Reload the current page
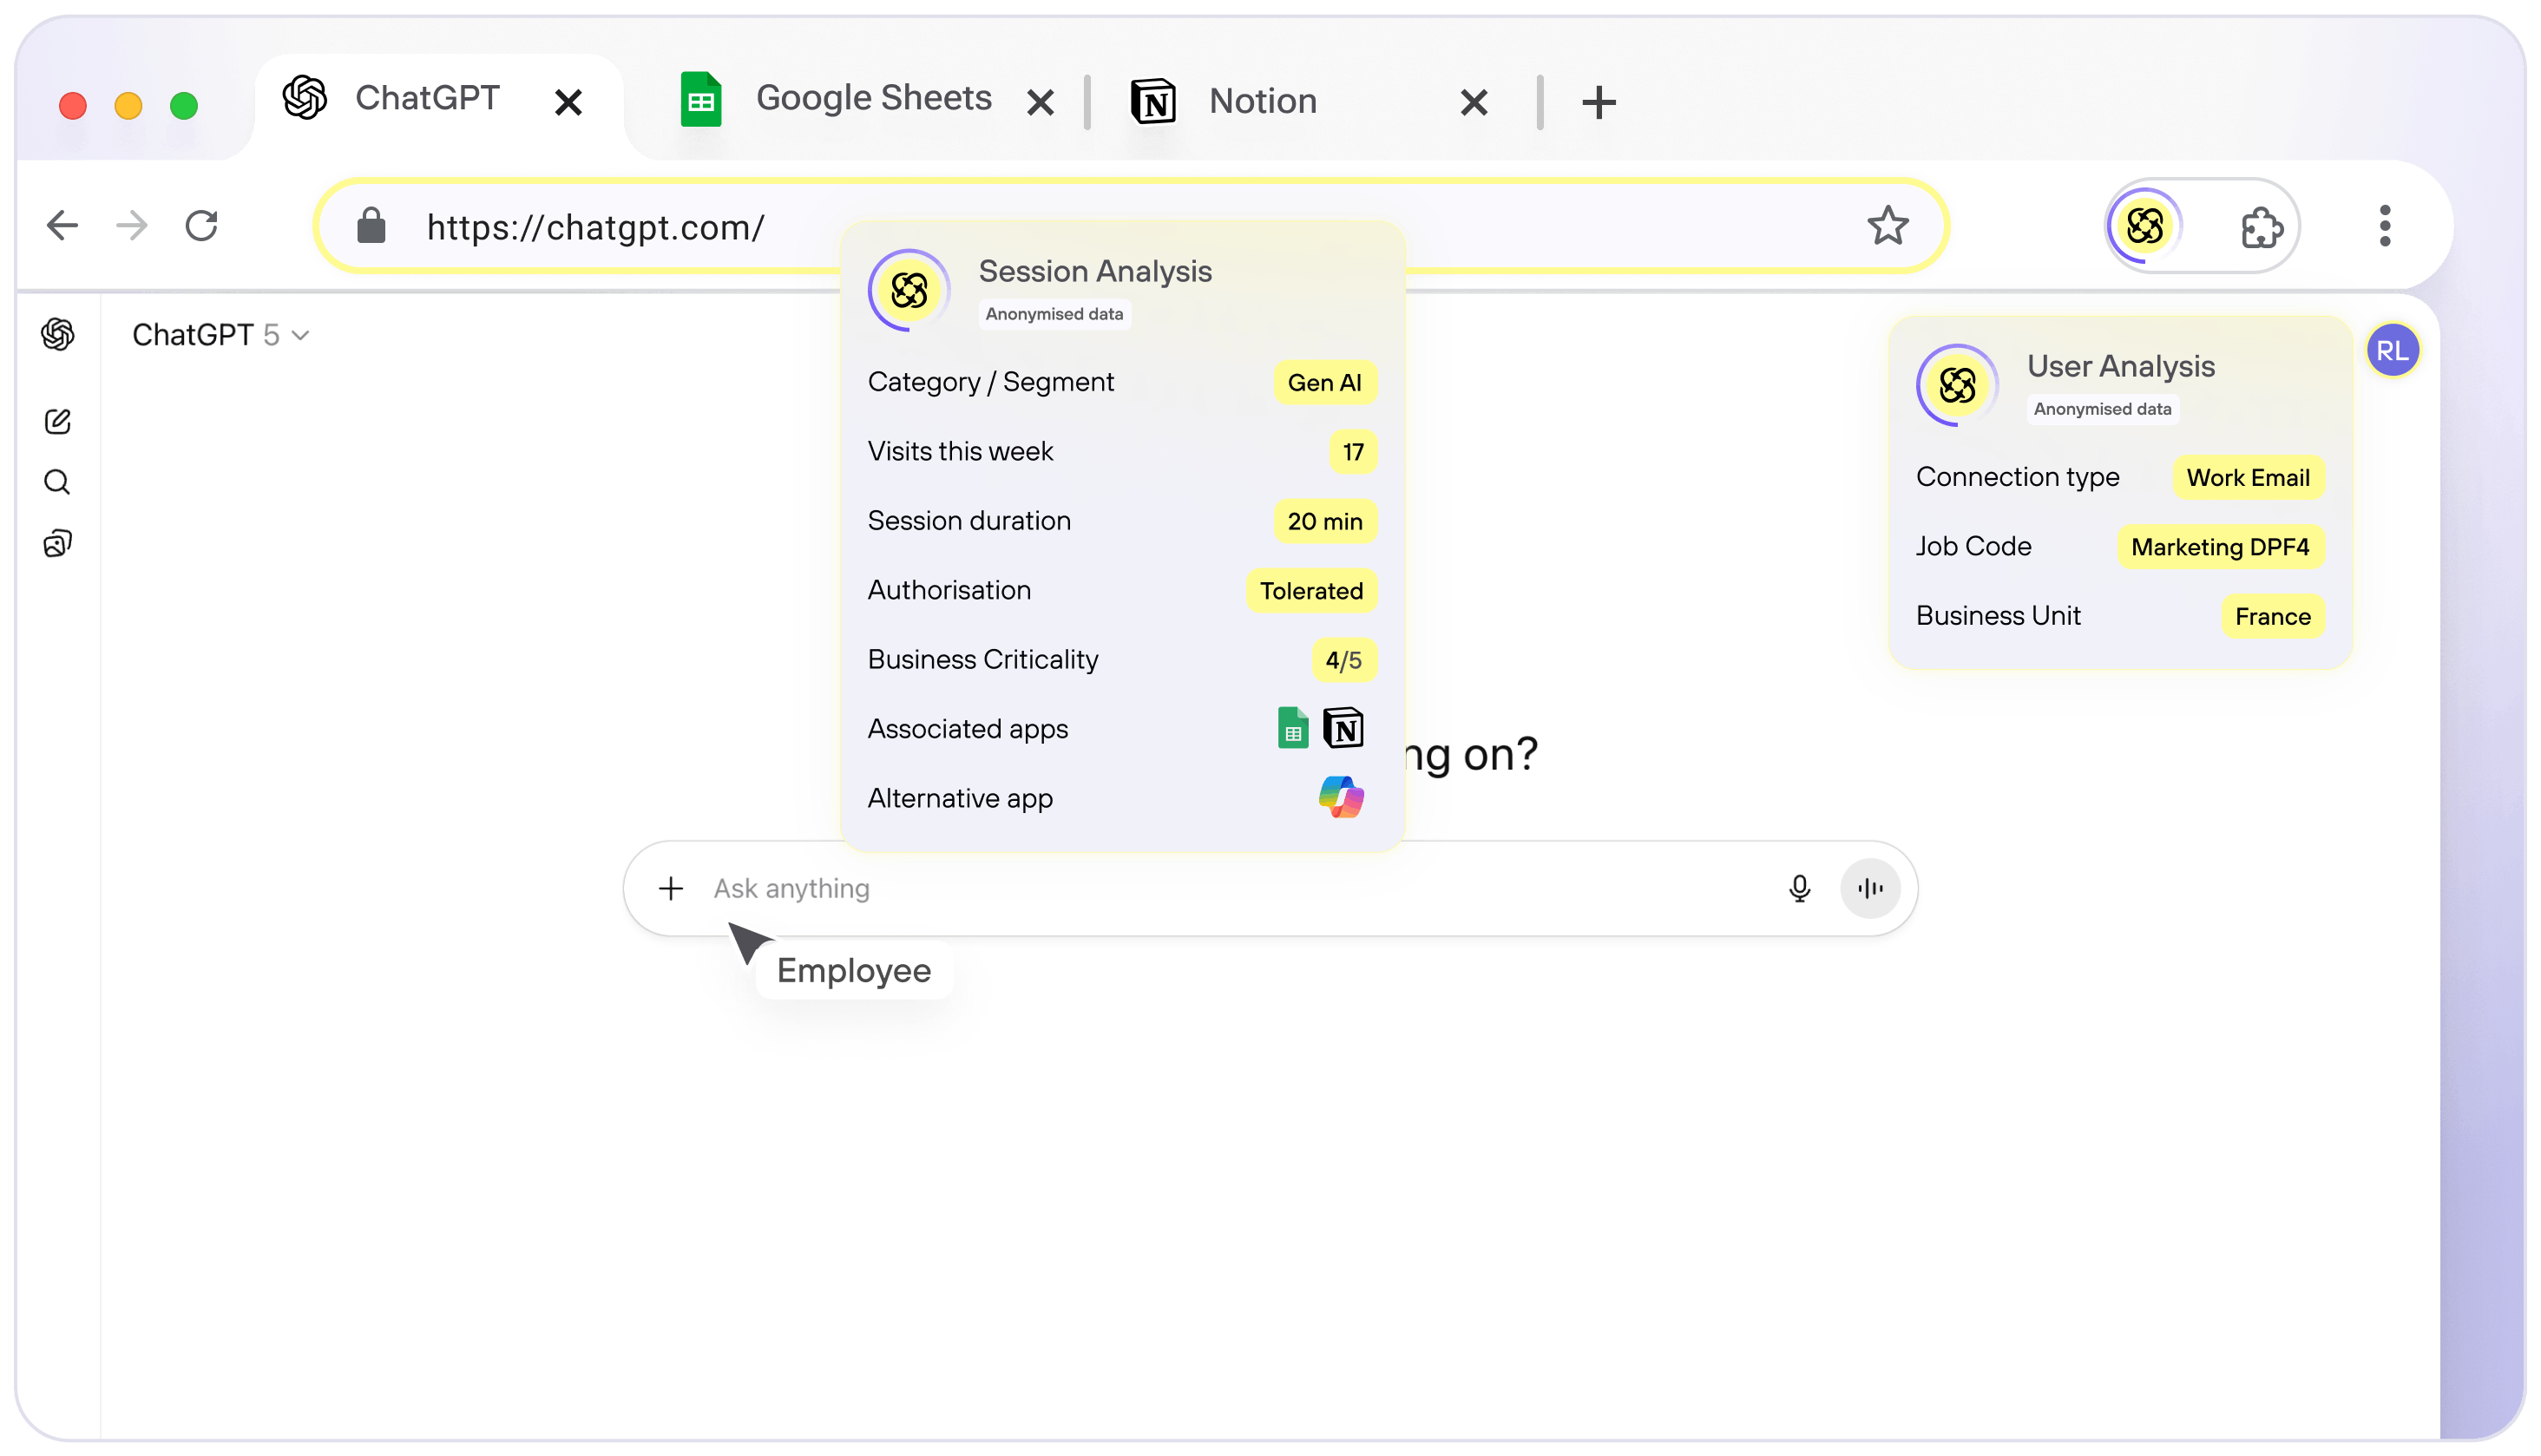Image resolution: width=2541 pixels, height=1456 pixels. (202, 226)
